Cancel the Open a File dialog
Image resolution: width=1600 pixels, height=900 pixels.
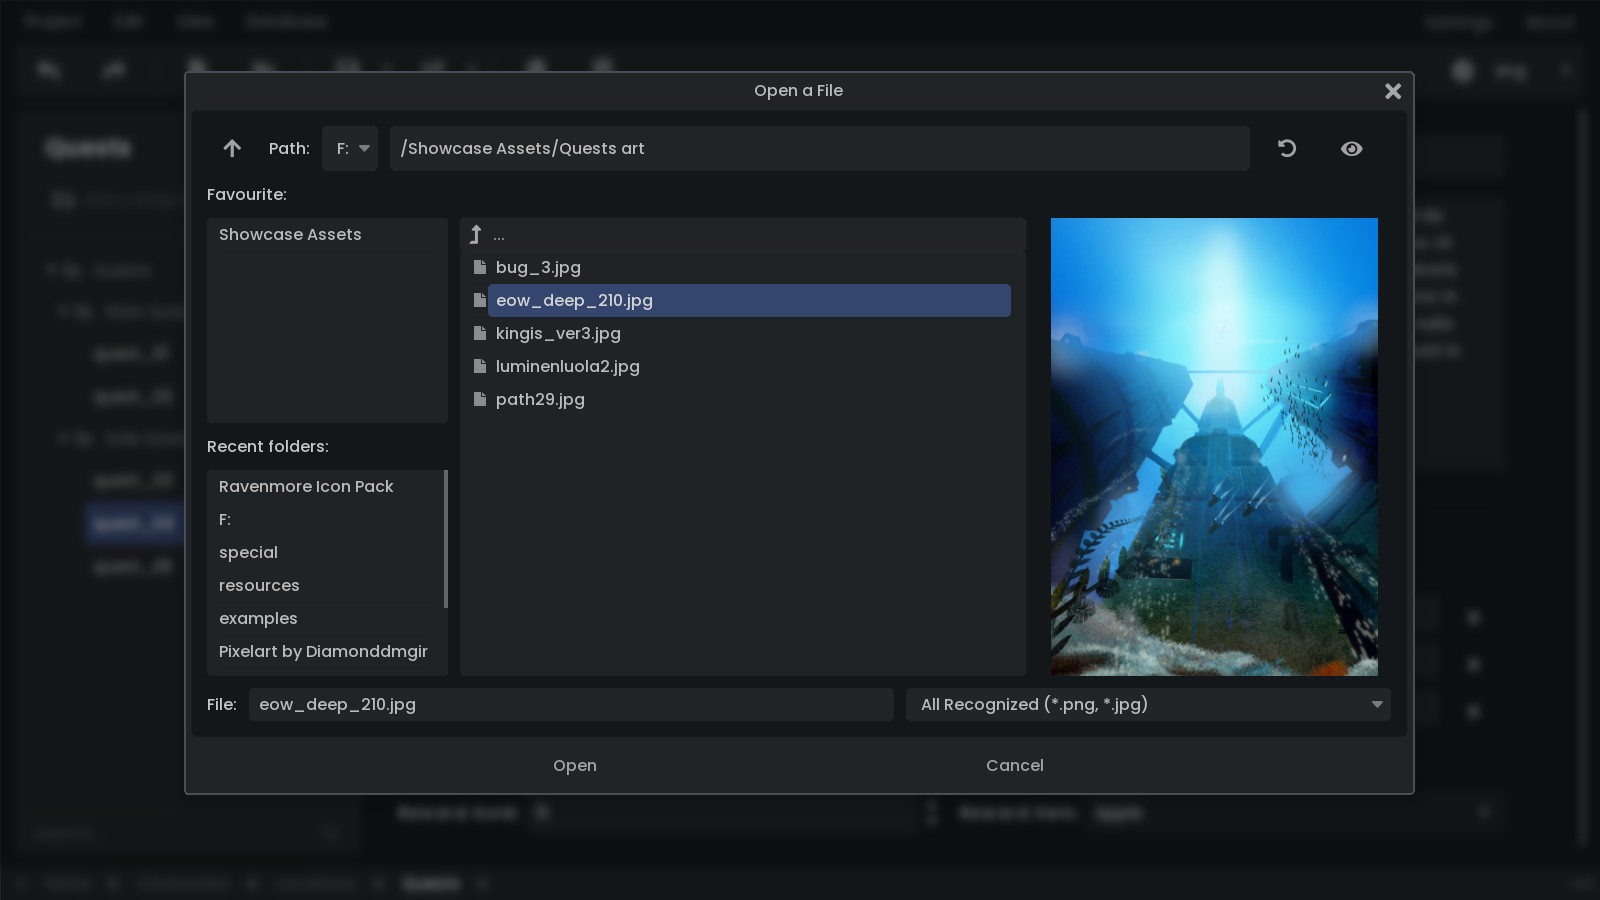click(1014, 765)
